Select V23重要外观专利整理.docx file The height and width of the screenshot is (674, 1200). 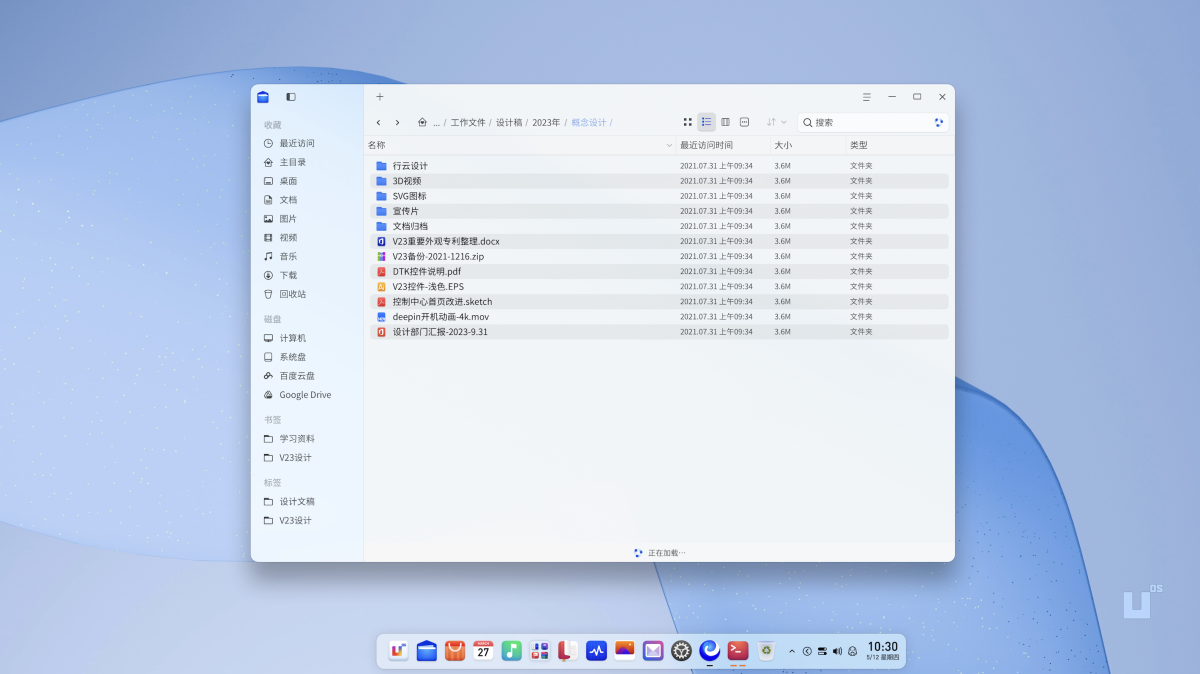(659, 241)
